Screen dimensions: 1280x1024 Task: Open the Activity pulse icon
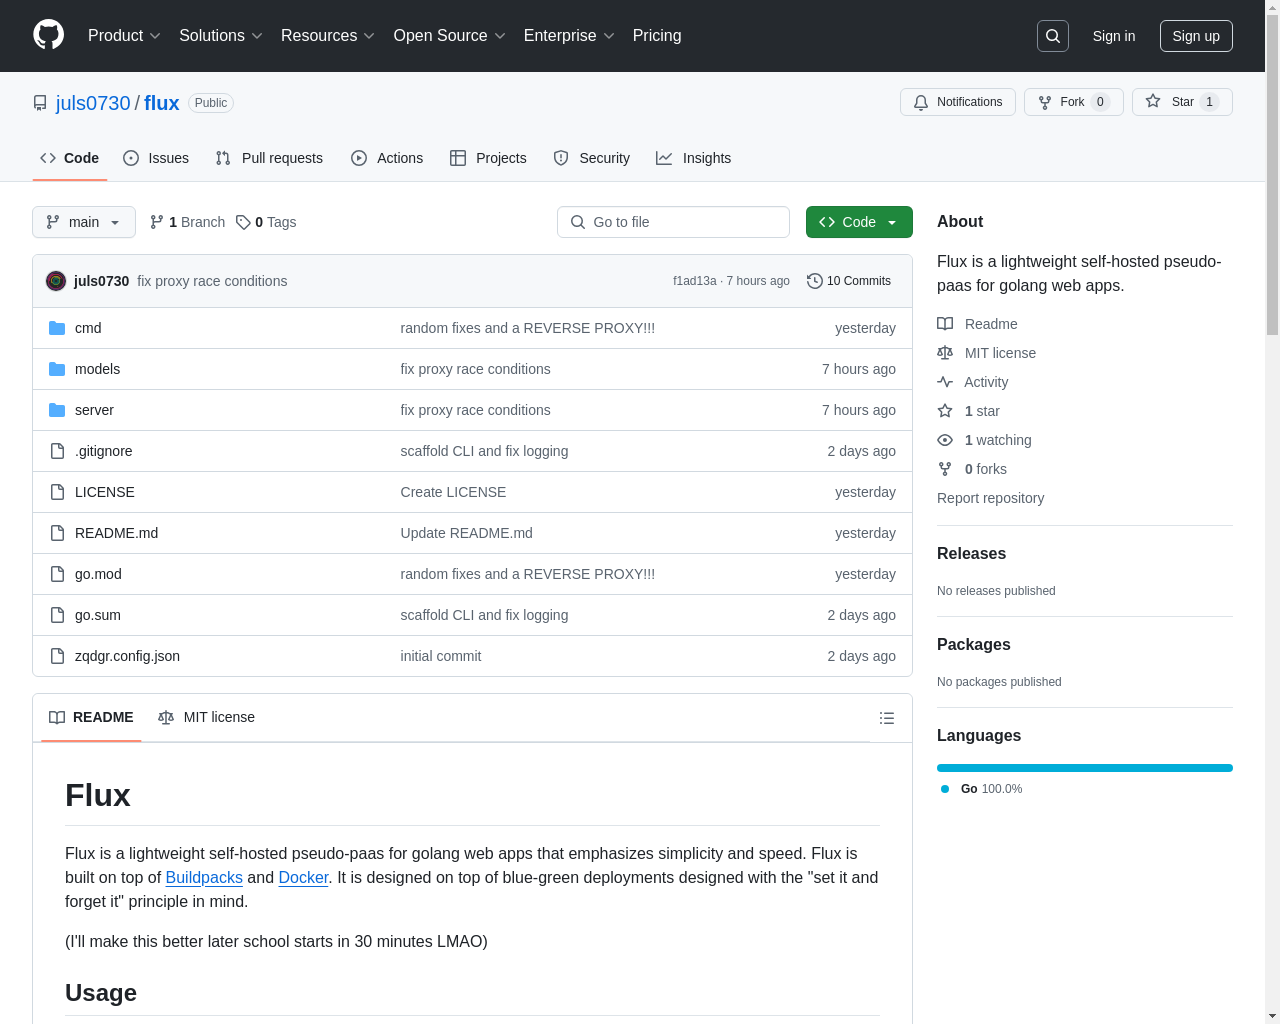944,381
